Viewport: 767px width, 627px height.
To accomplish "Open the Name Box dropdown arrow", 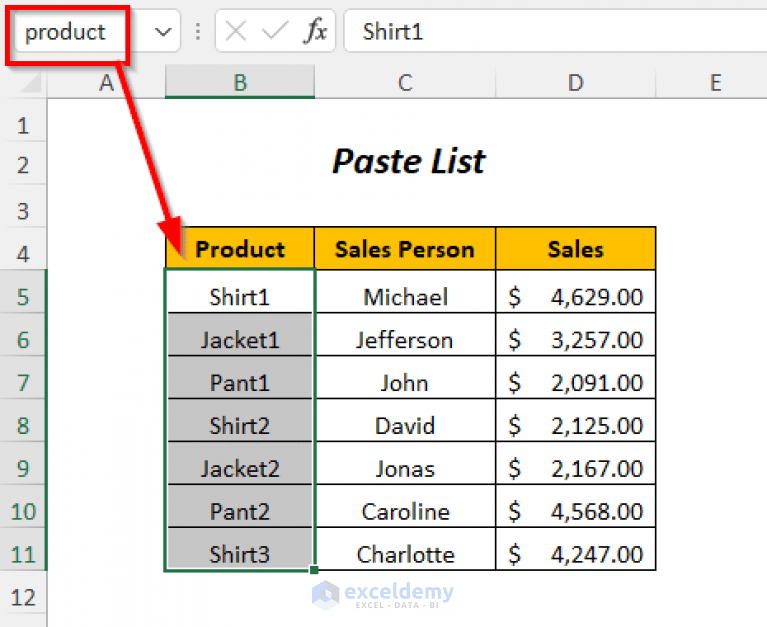I will click(x=164, y=32).
